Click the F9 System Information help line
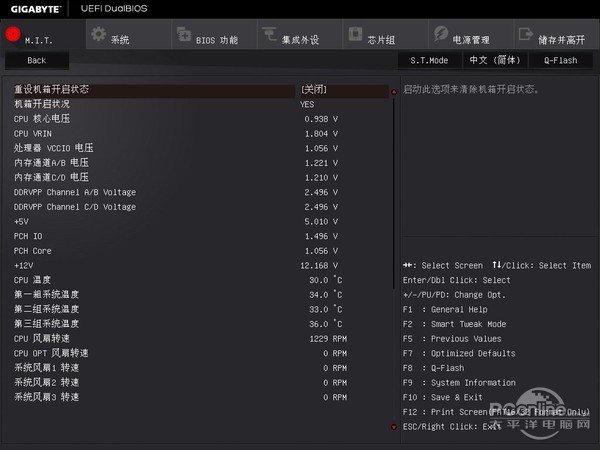The height and width of the screenshot is (450, 600). 459,383
